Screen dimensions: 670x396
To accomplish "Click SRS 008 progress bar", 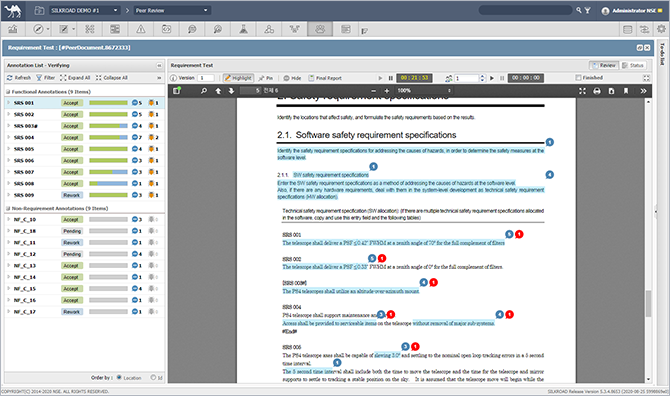I will coord(108,184).
